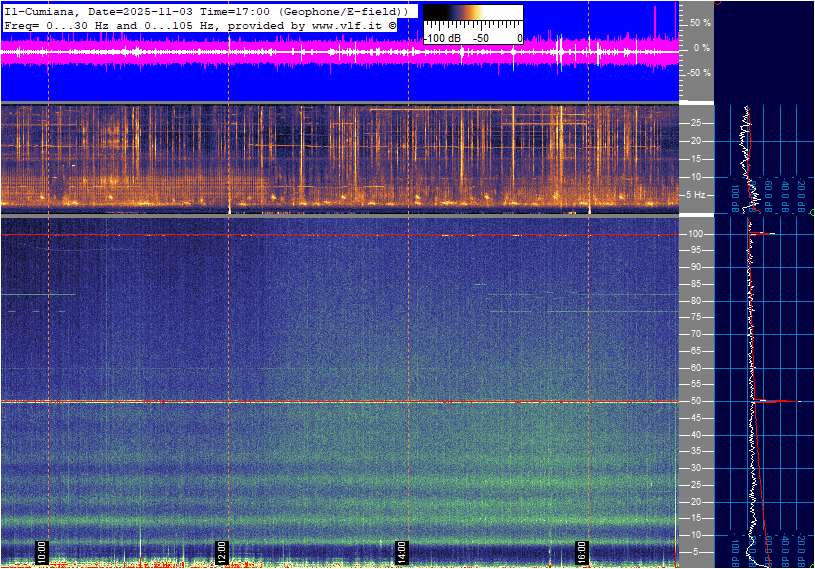The width and height of the screenshot is (815, 569).
Task: Click the 50 % amplitude axis label
Action: [x=700, y=22]
